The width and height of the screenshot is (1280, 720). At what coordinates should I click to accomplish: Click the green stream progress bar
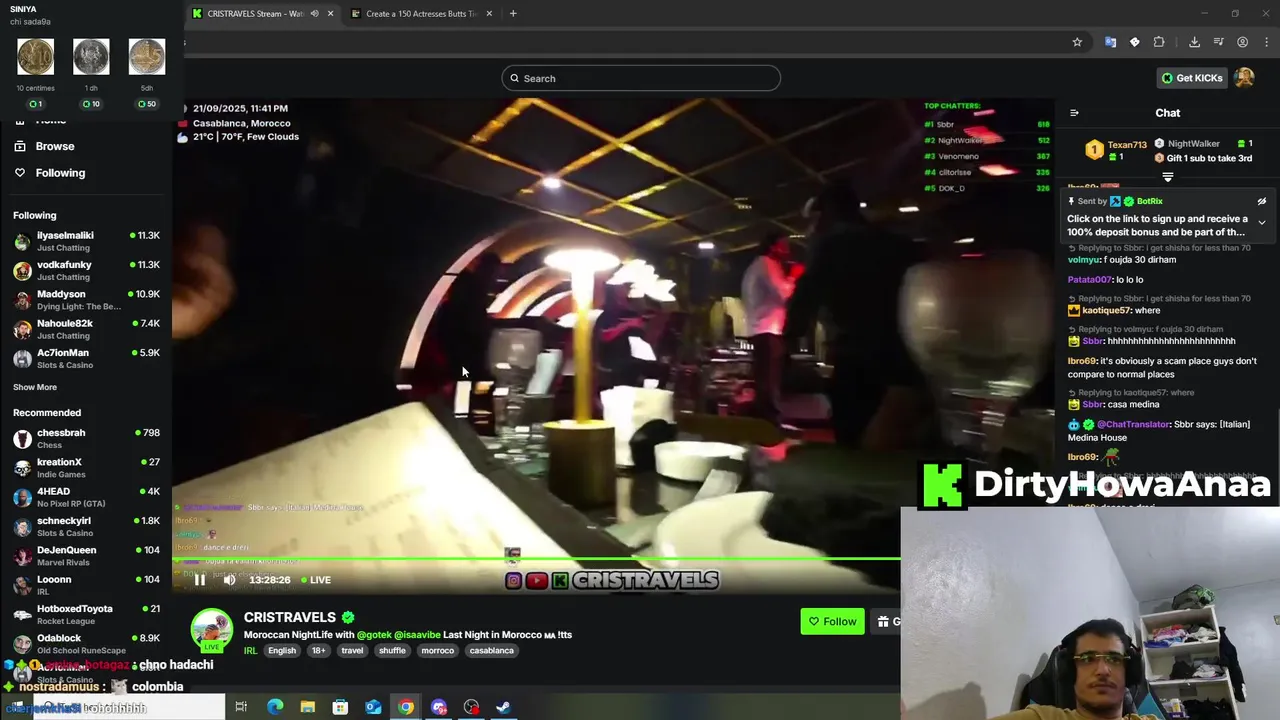[536, 559]
